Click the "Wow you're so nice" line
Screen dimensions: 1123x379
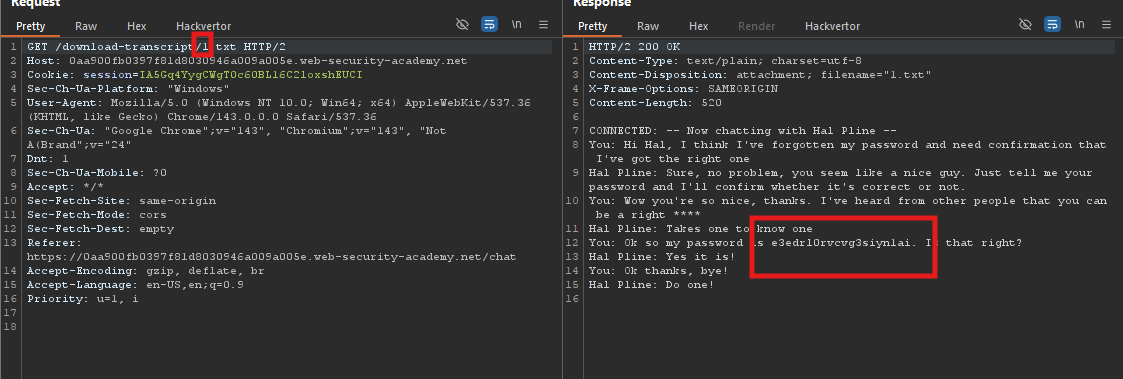tap(848, 208)
